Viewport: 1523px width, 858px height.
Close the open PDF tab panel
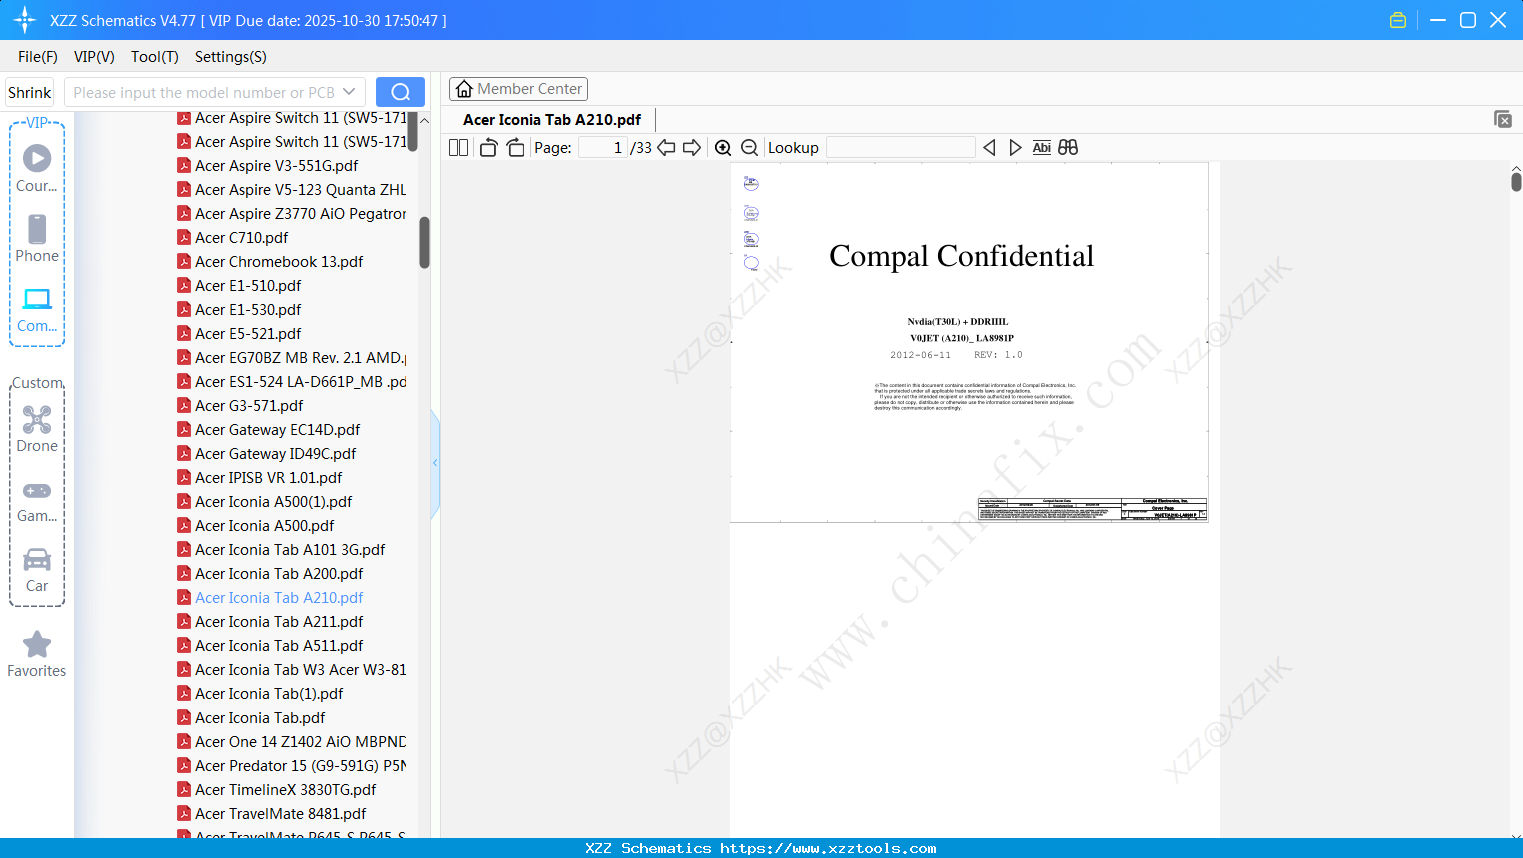pos(1503,119)
